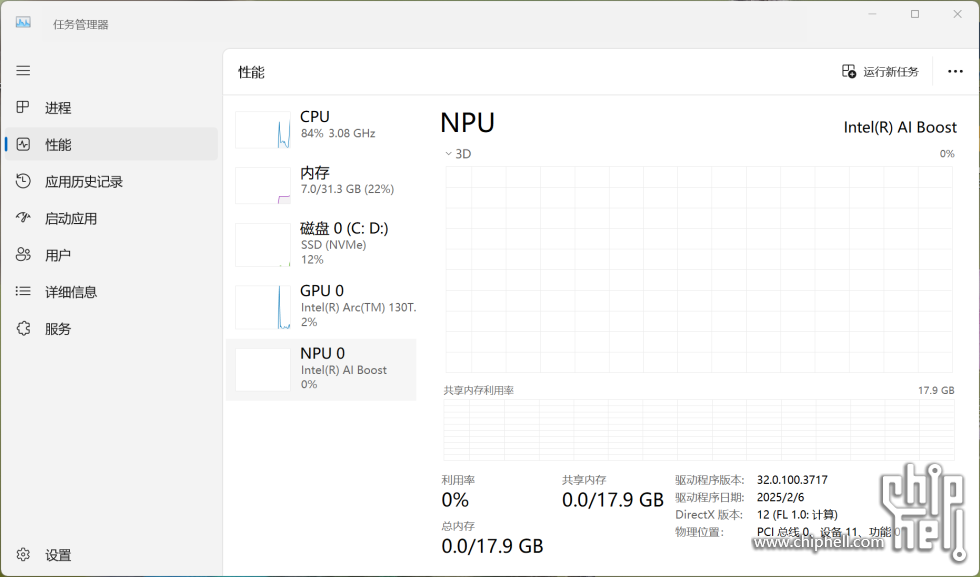The height and width of the screenshot is (577, 980).
Task: Select the 磁盘 0 thumbnail graph
Action: point(262,245)
